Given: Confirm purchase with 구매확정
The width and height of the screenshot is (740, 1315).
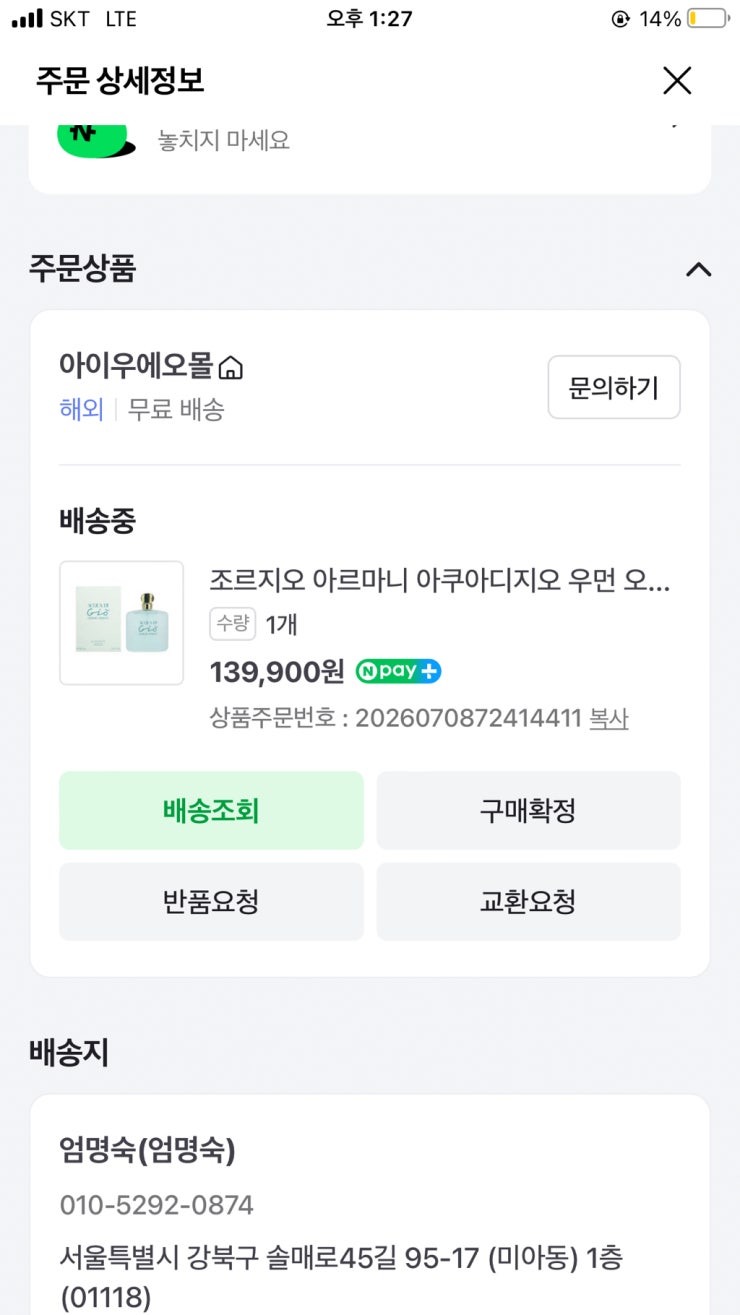Looking at the screenshot, I should point(528,810).
